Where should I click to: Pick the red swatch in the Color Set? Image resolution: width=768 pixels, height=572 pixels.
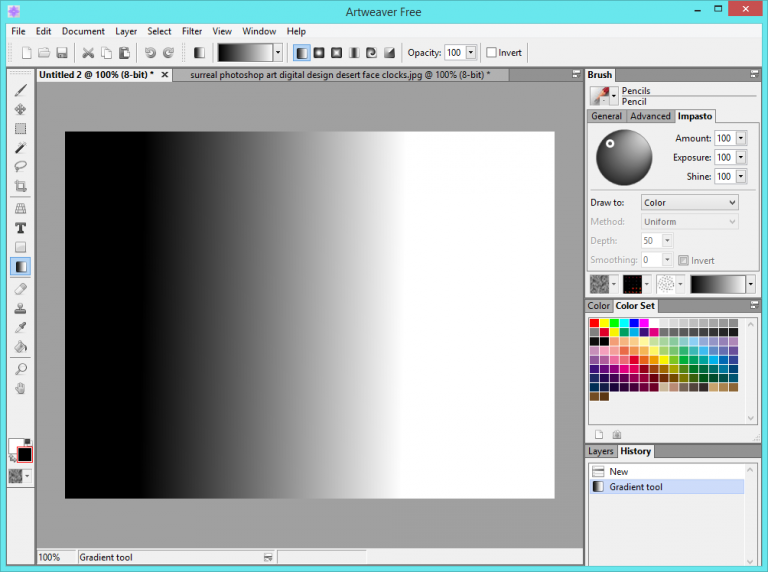(x=594, y=323)
